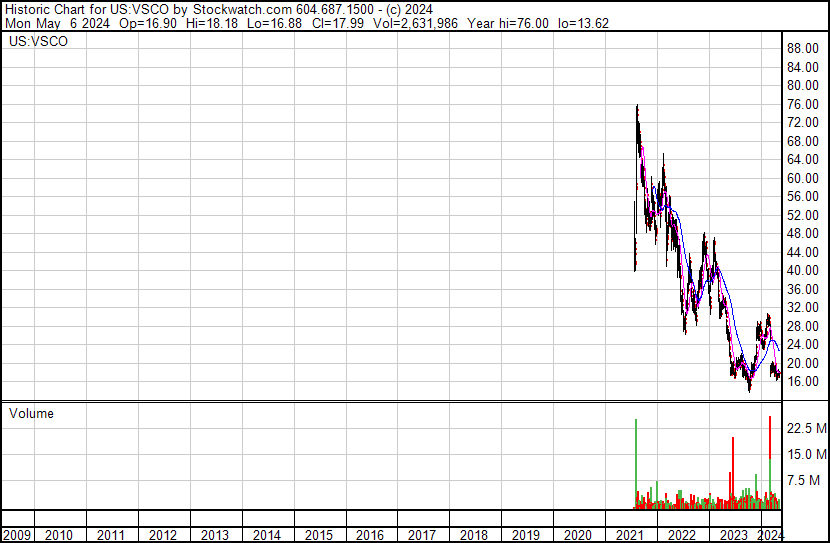Image resolution: width=830 pixels, height=543 pixels.
Task: Click the 2016 year label on the time axis
Action: pyautogui.click(x=369, y=535)
